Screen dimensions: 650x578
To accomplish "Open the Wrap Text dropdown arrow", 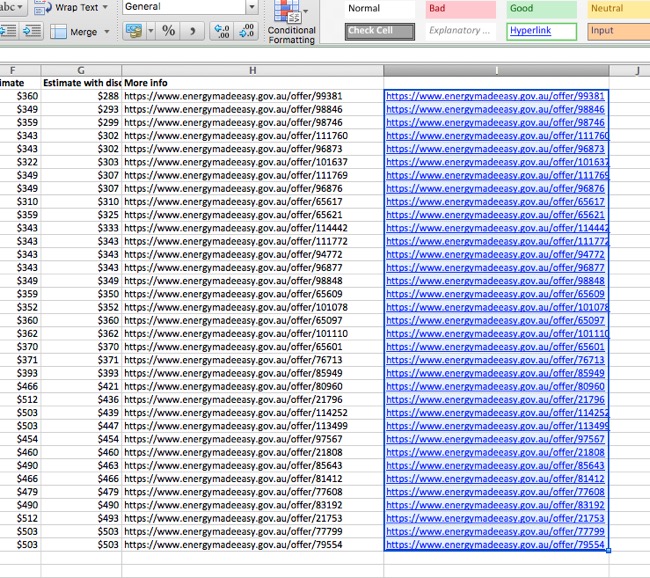I will [105, 7].
